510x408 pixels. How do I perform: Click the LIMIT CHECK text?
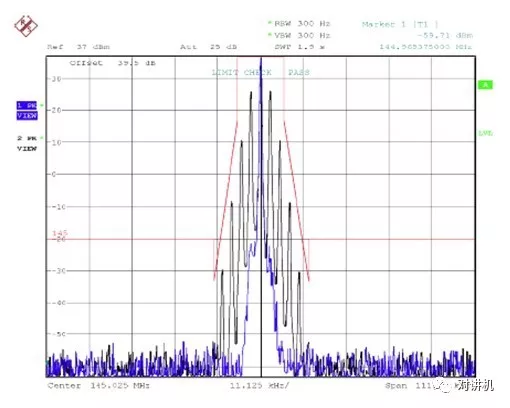(x=242, y=72)
